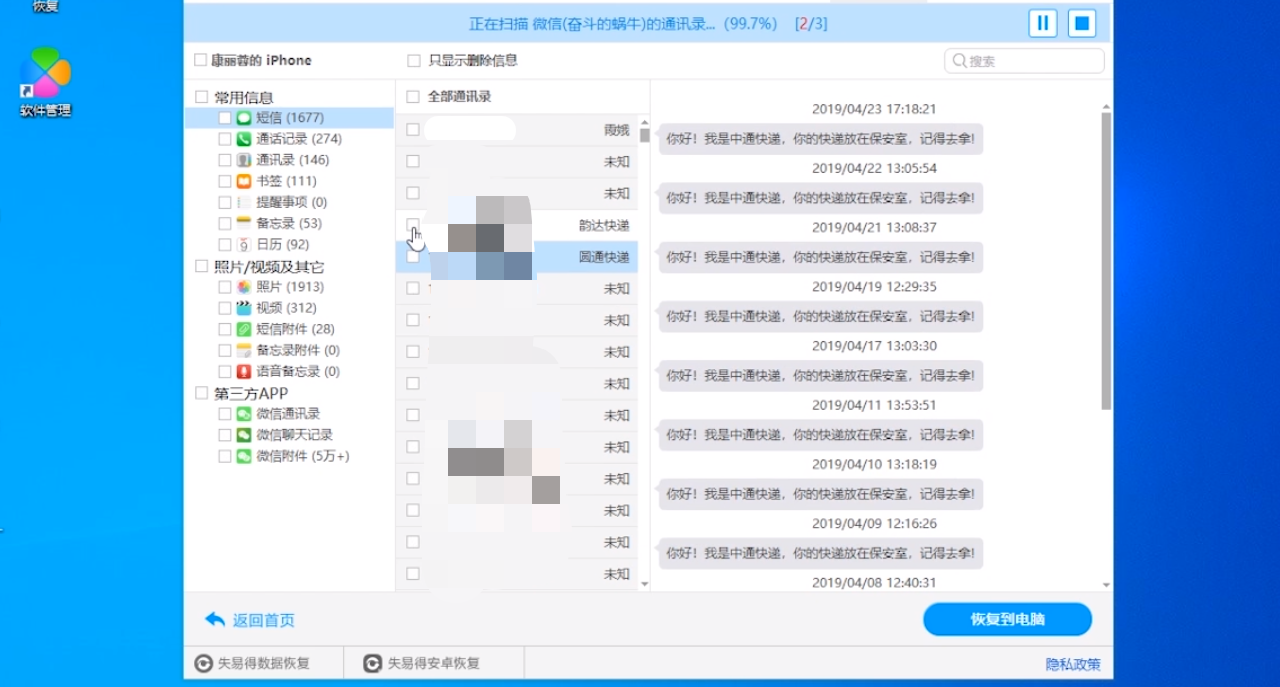The image size is (1280, 687).
Task: Open the 视频 (312) video icon
Action: [244, 308]
